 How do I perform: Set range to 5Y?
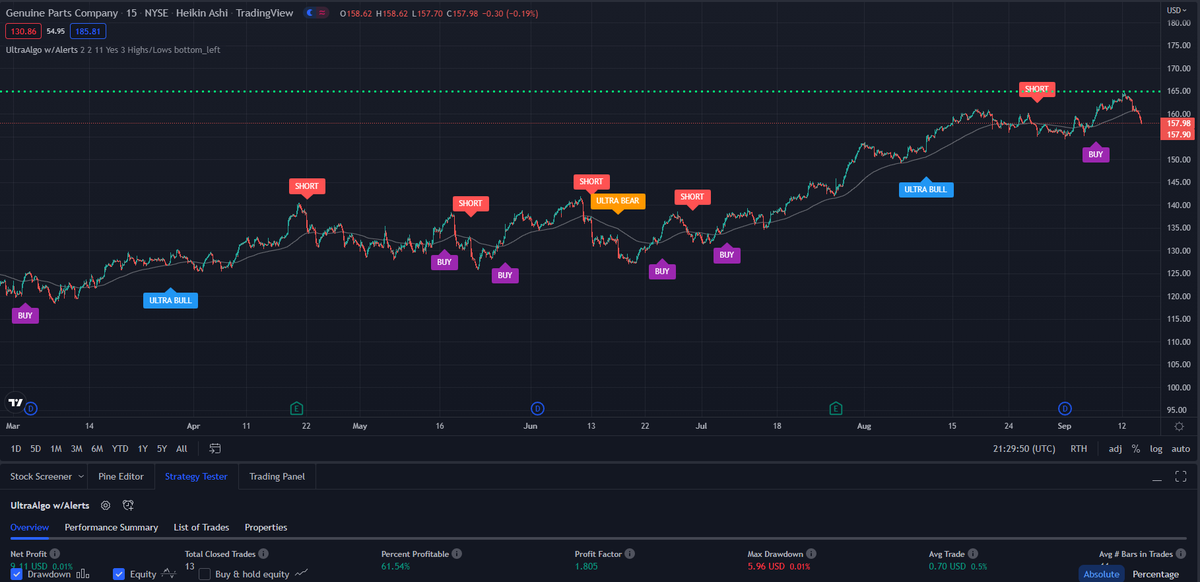point(162,449)
